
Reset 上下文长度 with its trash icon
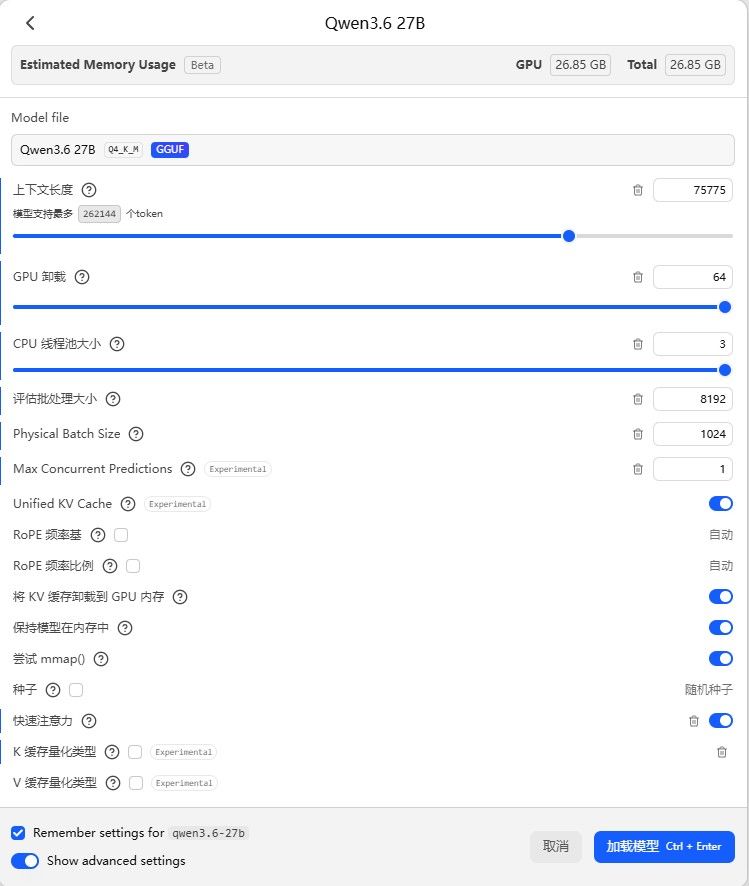638,190
